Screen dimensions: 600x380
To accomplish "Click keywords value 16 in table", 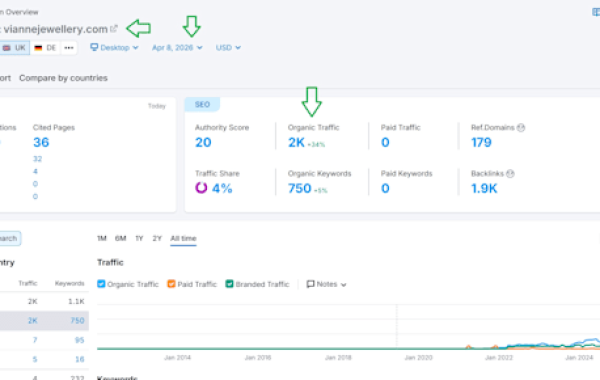I will pyautogui.click(x=80, y=359).
